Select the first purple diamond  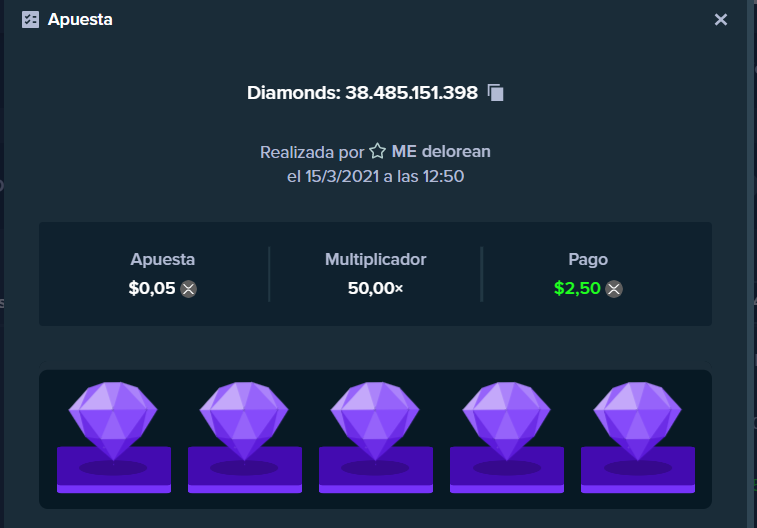point(113,420)
